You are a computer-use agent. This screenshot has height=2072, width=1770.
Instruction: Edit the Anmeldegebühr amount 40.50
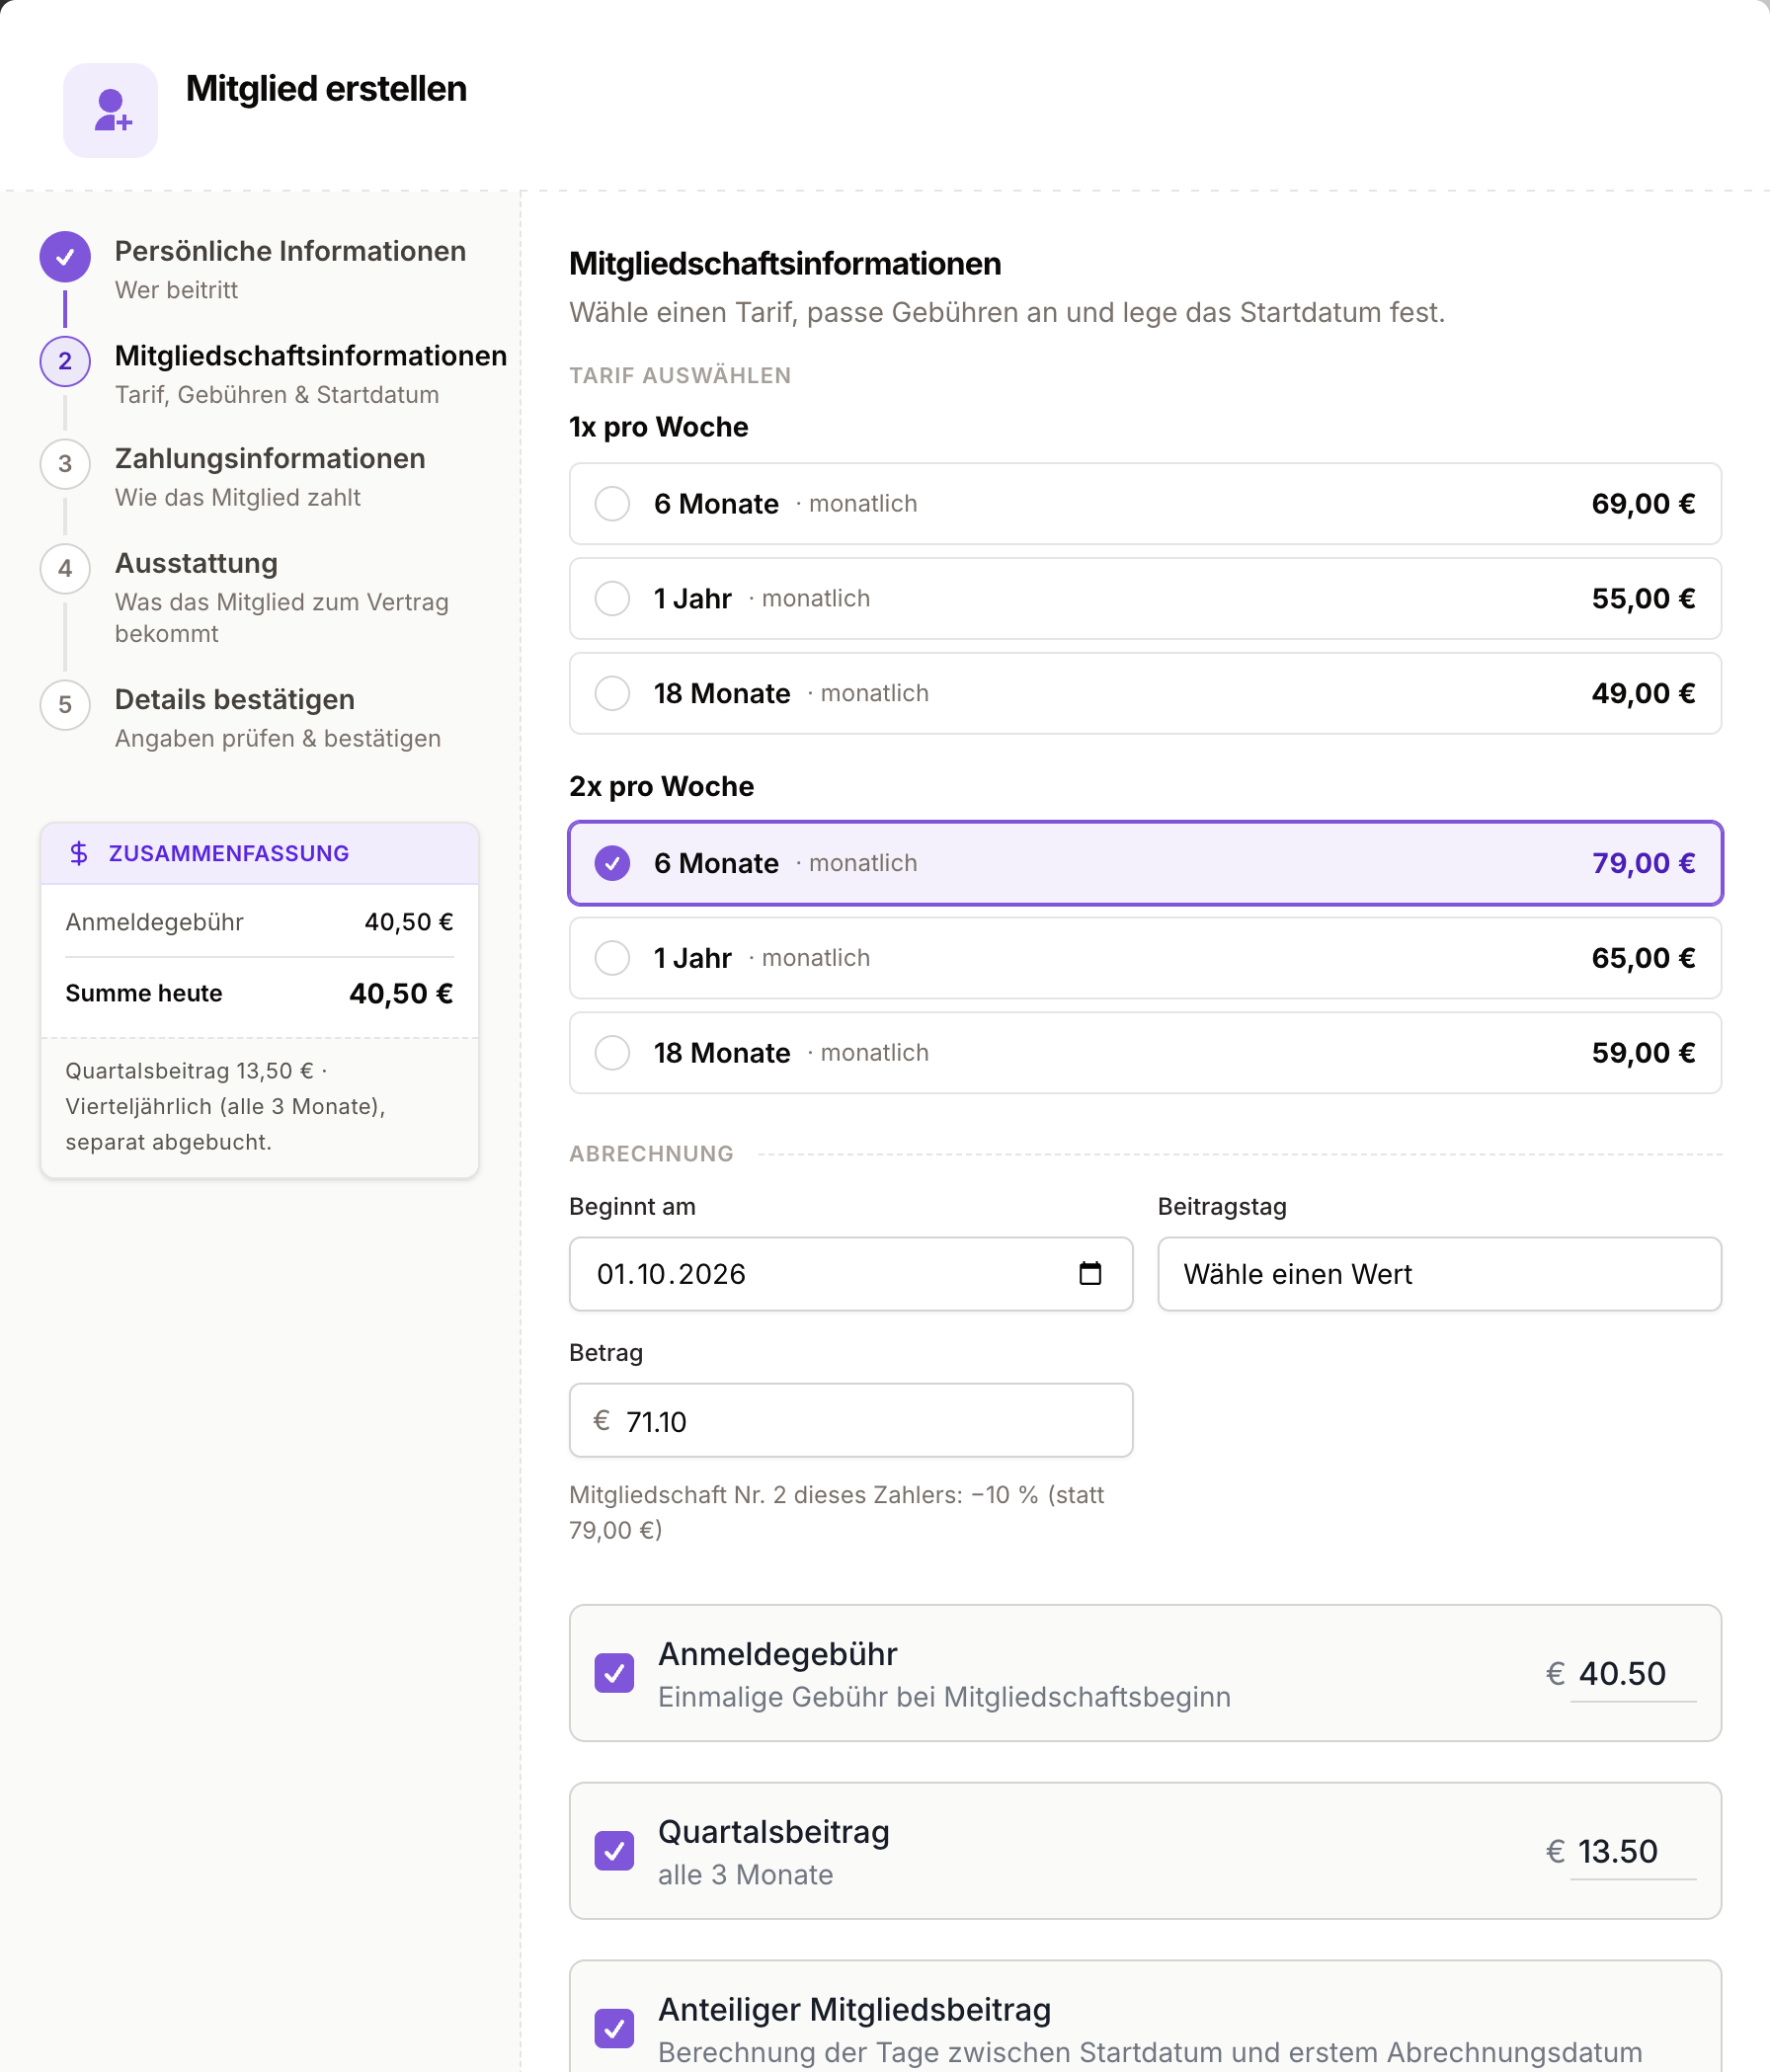tap(1632, 1674)
